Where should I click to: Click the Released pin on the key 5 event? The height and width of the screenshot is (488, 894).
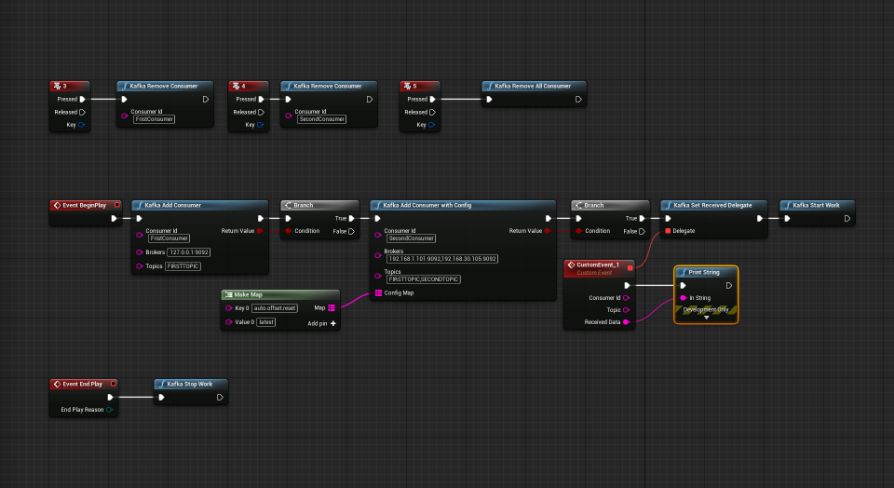(431, 112)
